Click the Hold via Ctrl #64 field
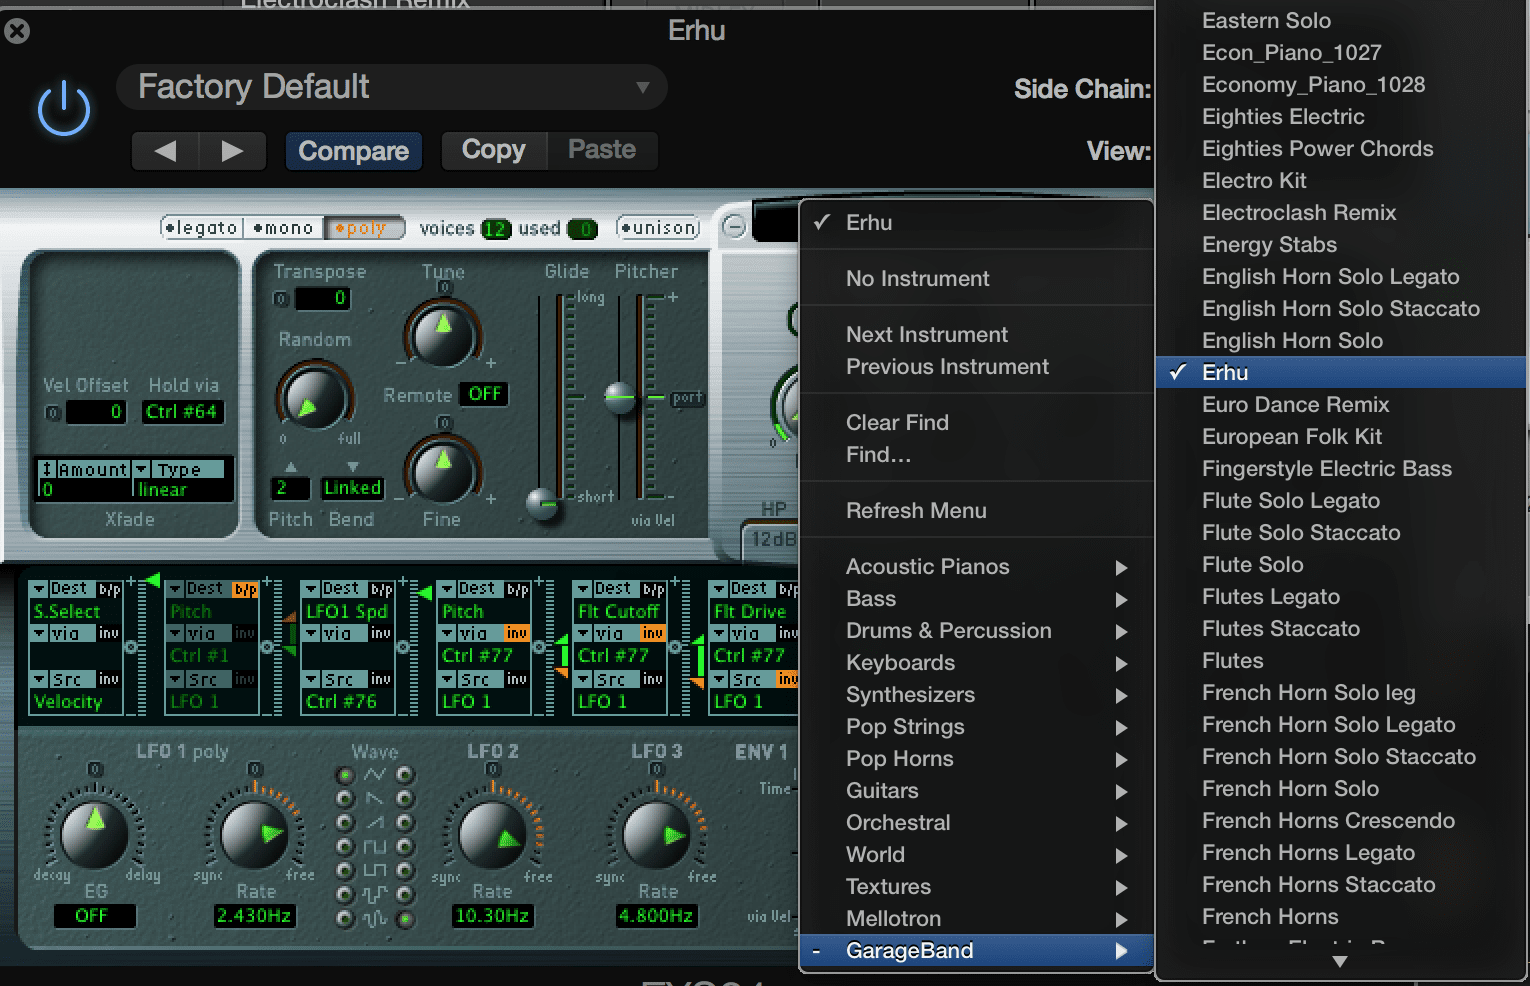The image size is (1530, 986). pyautogui.click(x=181, y=411)
